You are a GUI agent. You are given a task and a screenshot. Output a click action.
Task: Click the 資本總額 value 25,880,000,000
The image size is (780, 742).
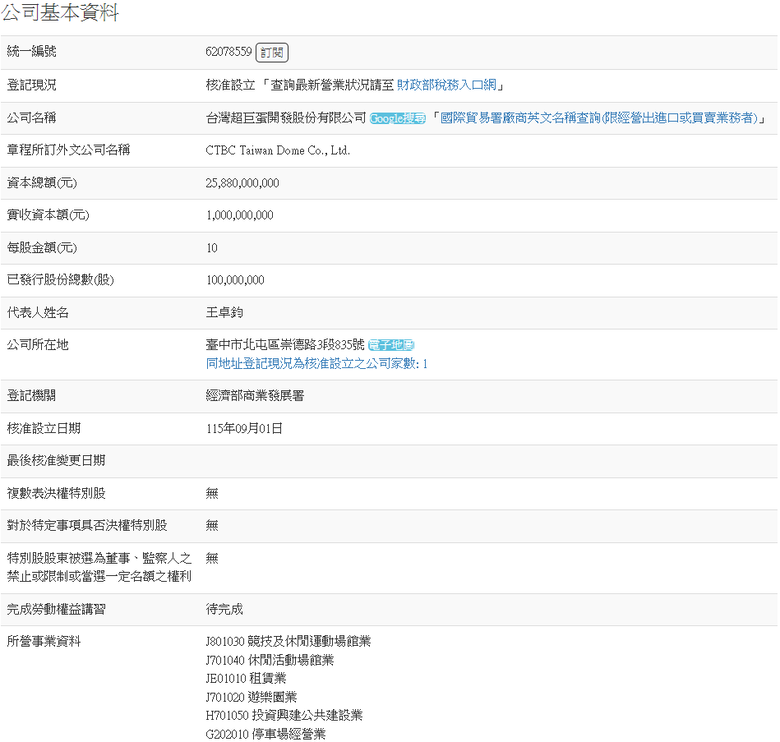tap(242, 183)
